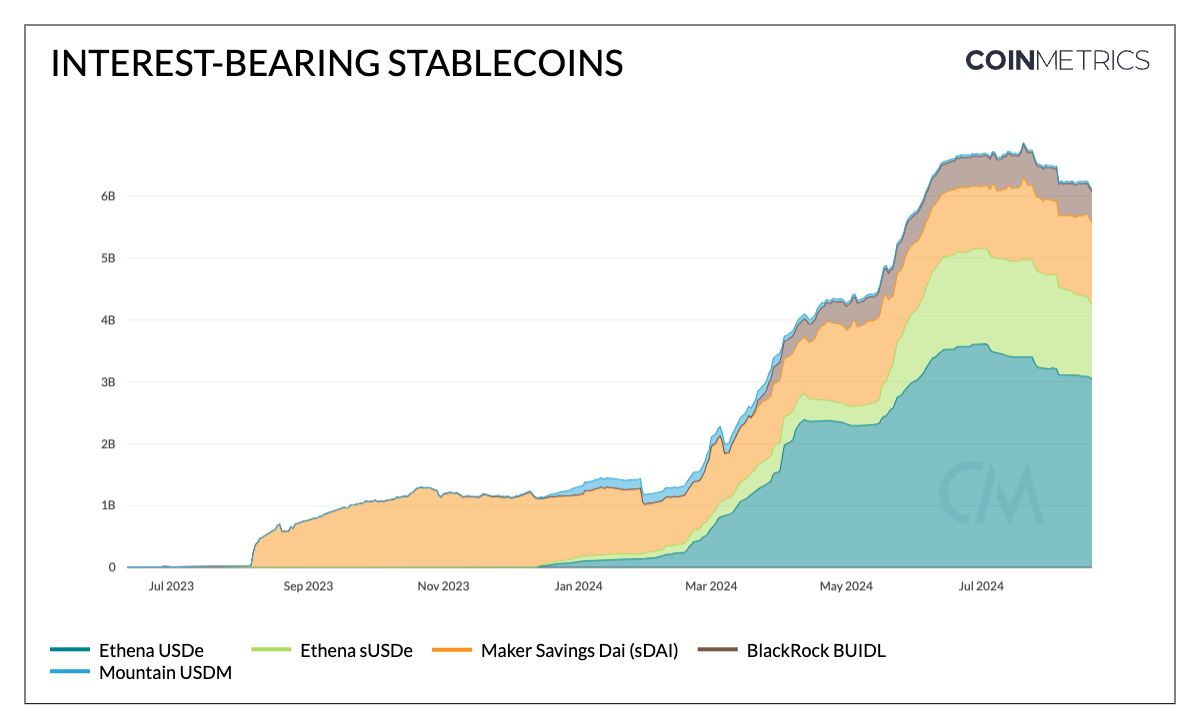Click the Mar 2024 x-axis label

click(x=711, y=586)
